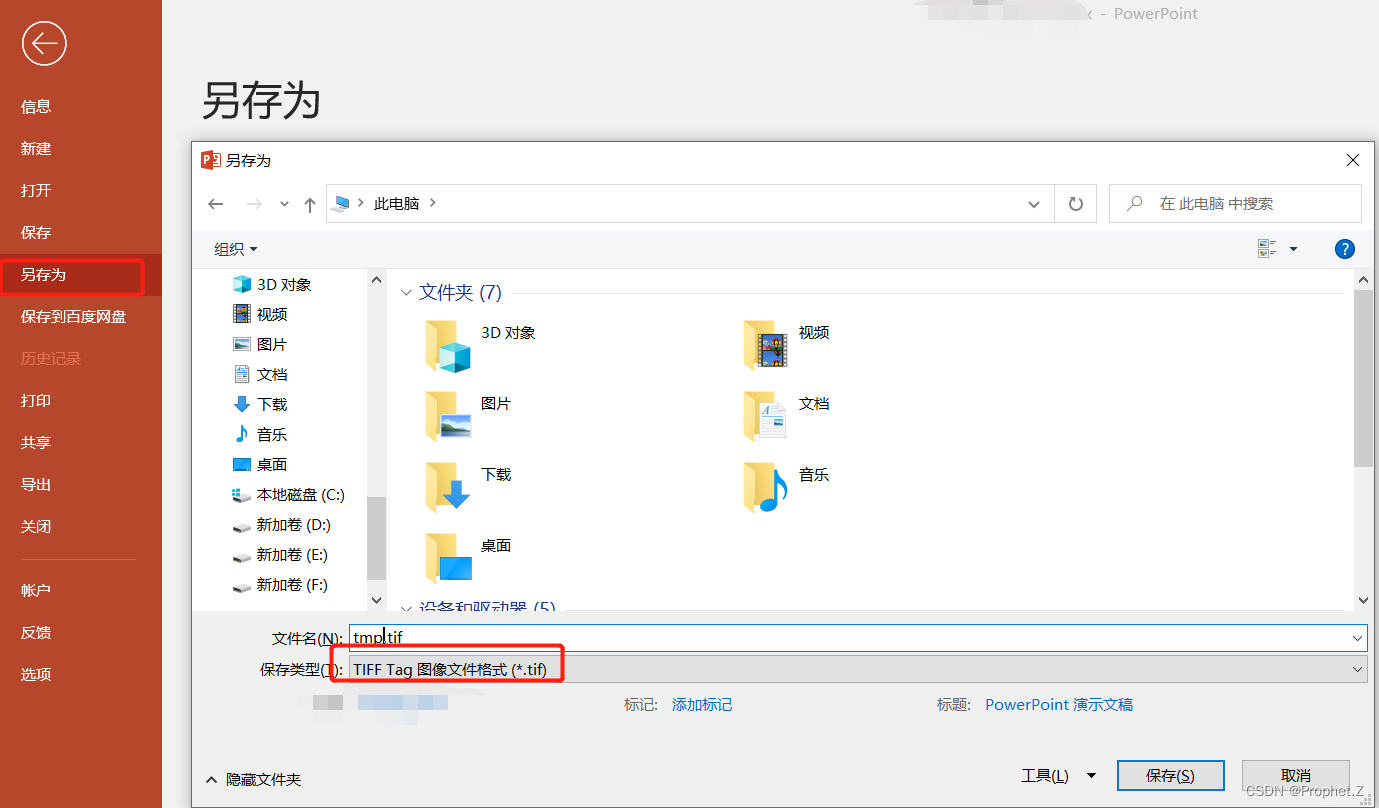Image resolution: width=1379 pixels, height=808 pixels.
Task: Select 本地磁盘 (C:) in navigation tree
Action: pos(289,494)
